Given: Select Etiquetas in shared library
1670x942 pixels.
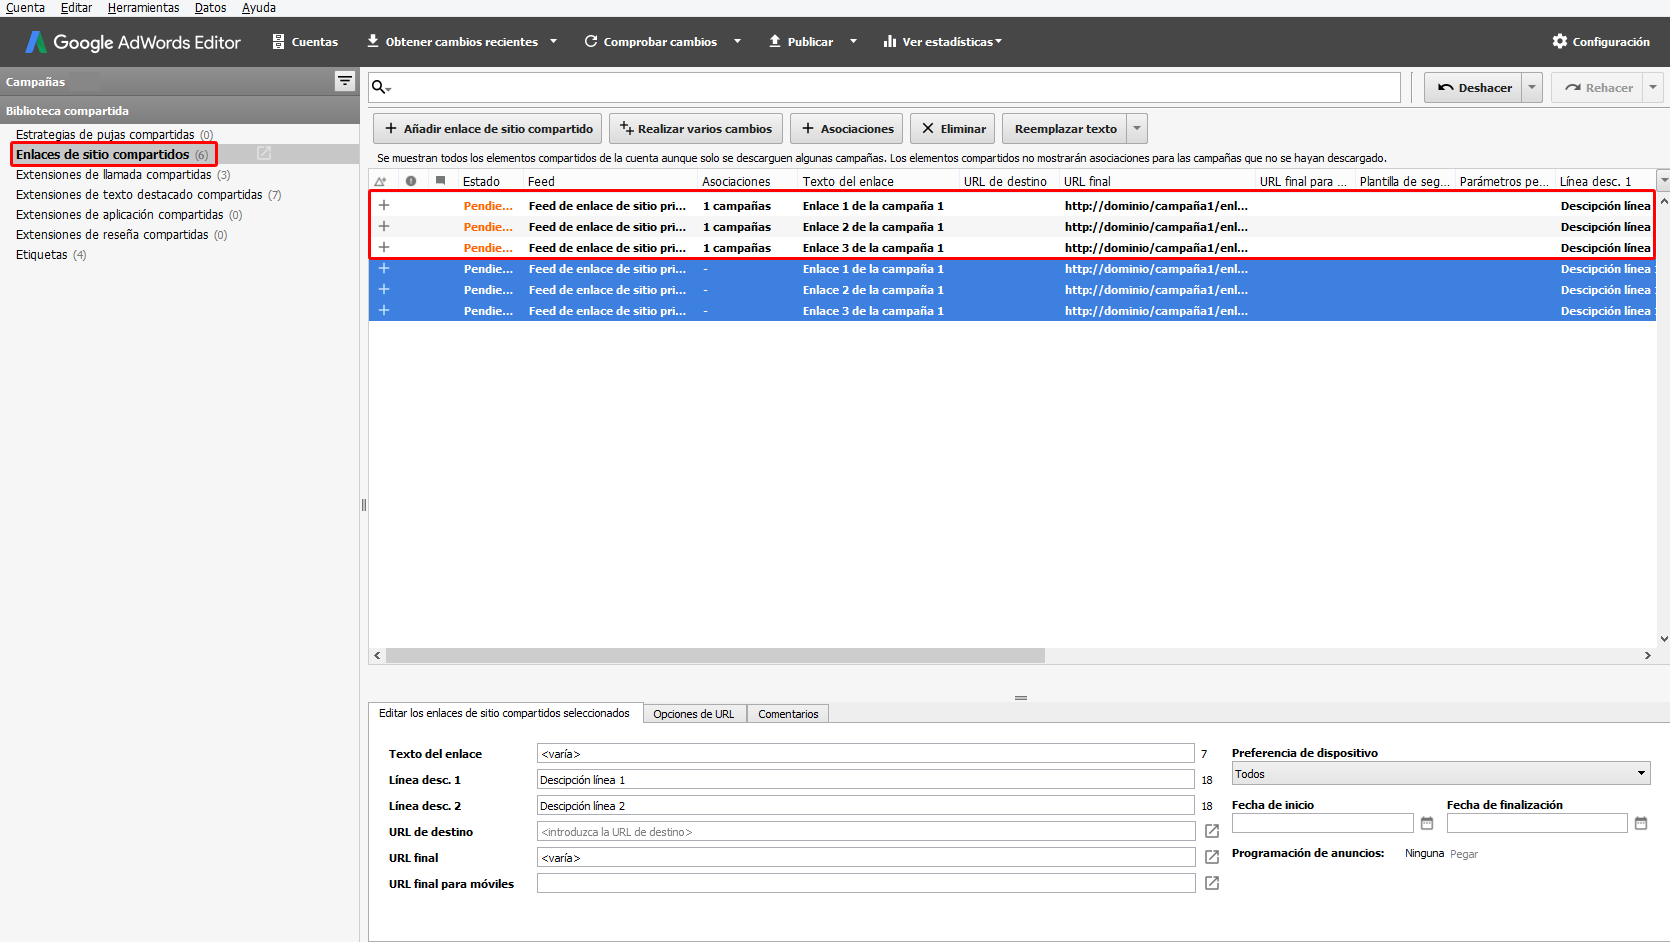Looking at the screenshot, I should click(x=42, y=255).
